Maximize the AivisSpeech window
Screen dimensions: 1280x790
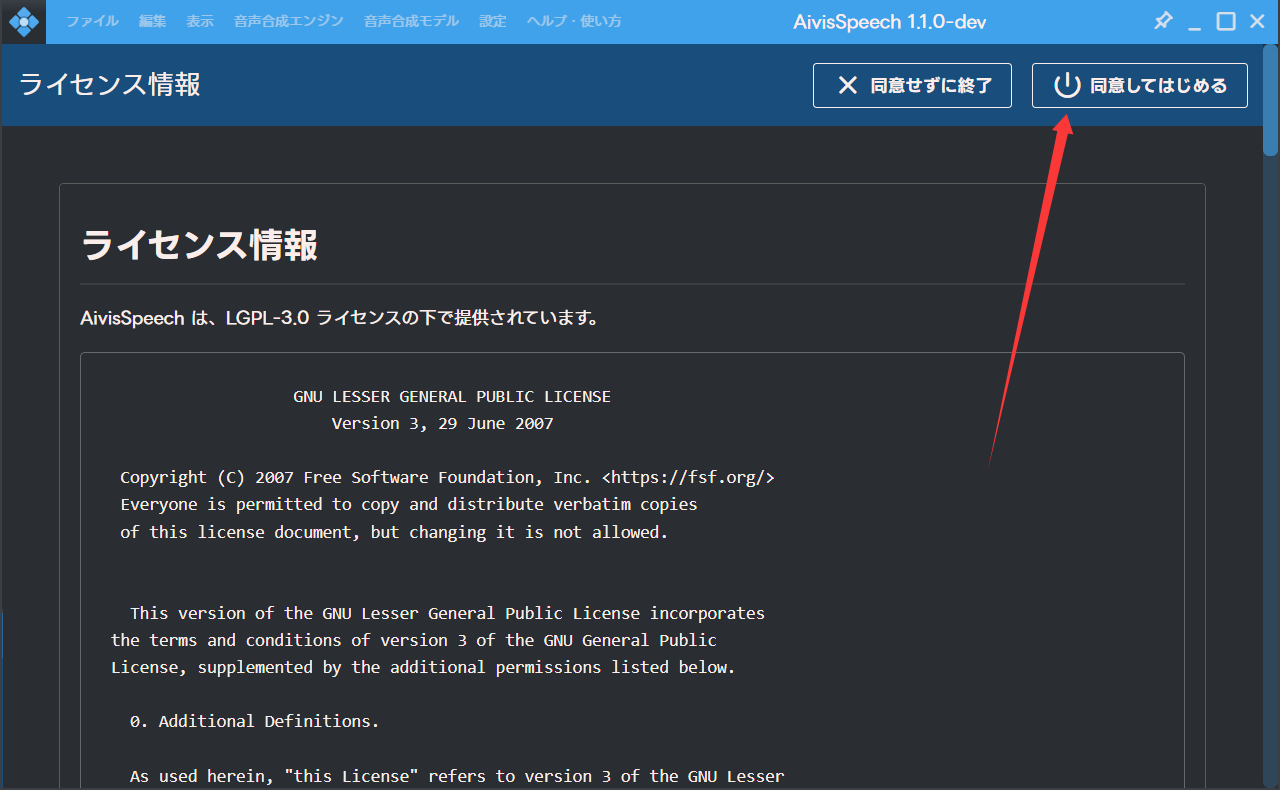pos(1226,21)
